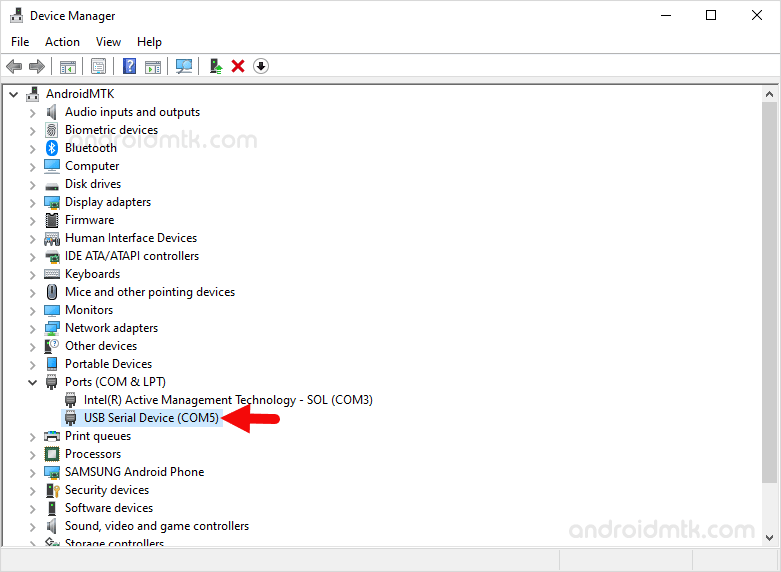Screen dimensions: 781x572
Task: Scan for hardware changes toolbar icon
Action: coord(184,66)
